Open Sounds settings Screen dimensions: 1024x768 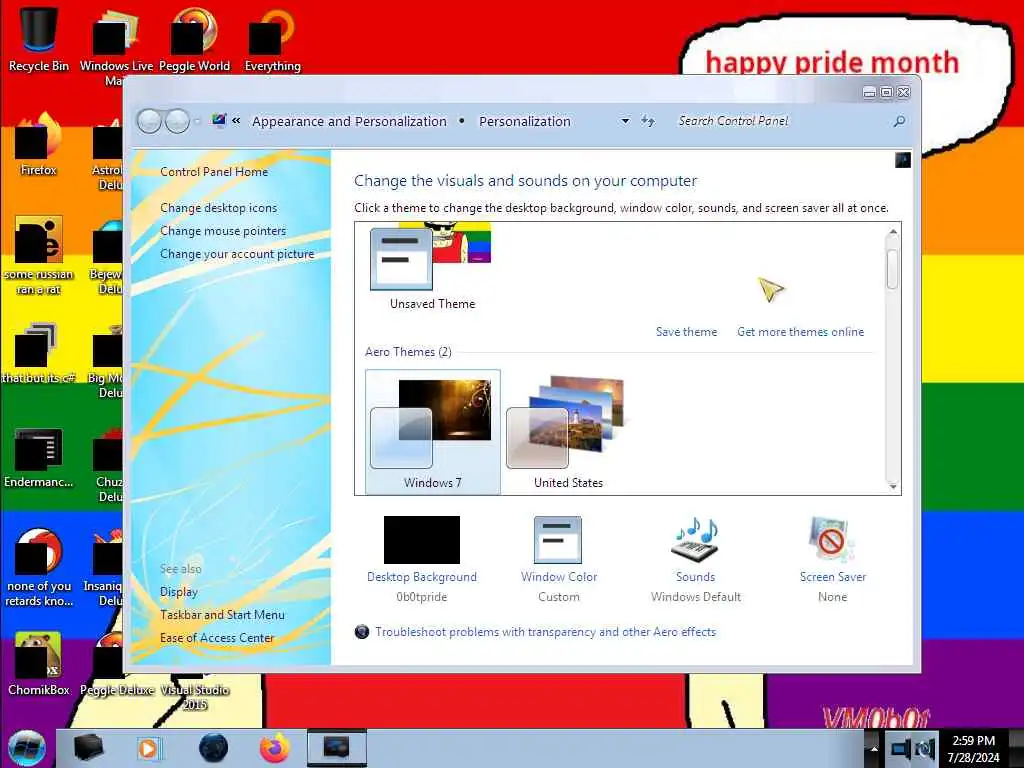point(696,559)
